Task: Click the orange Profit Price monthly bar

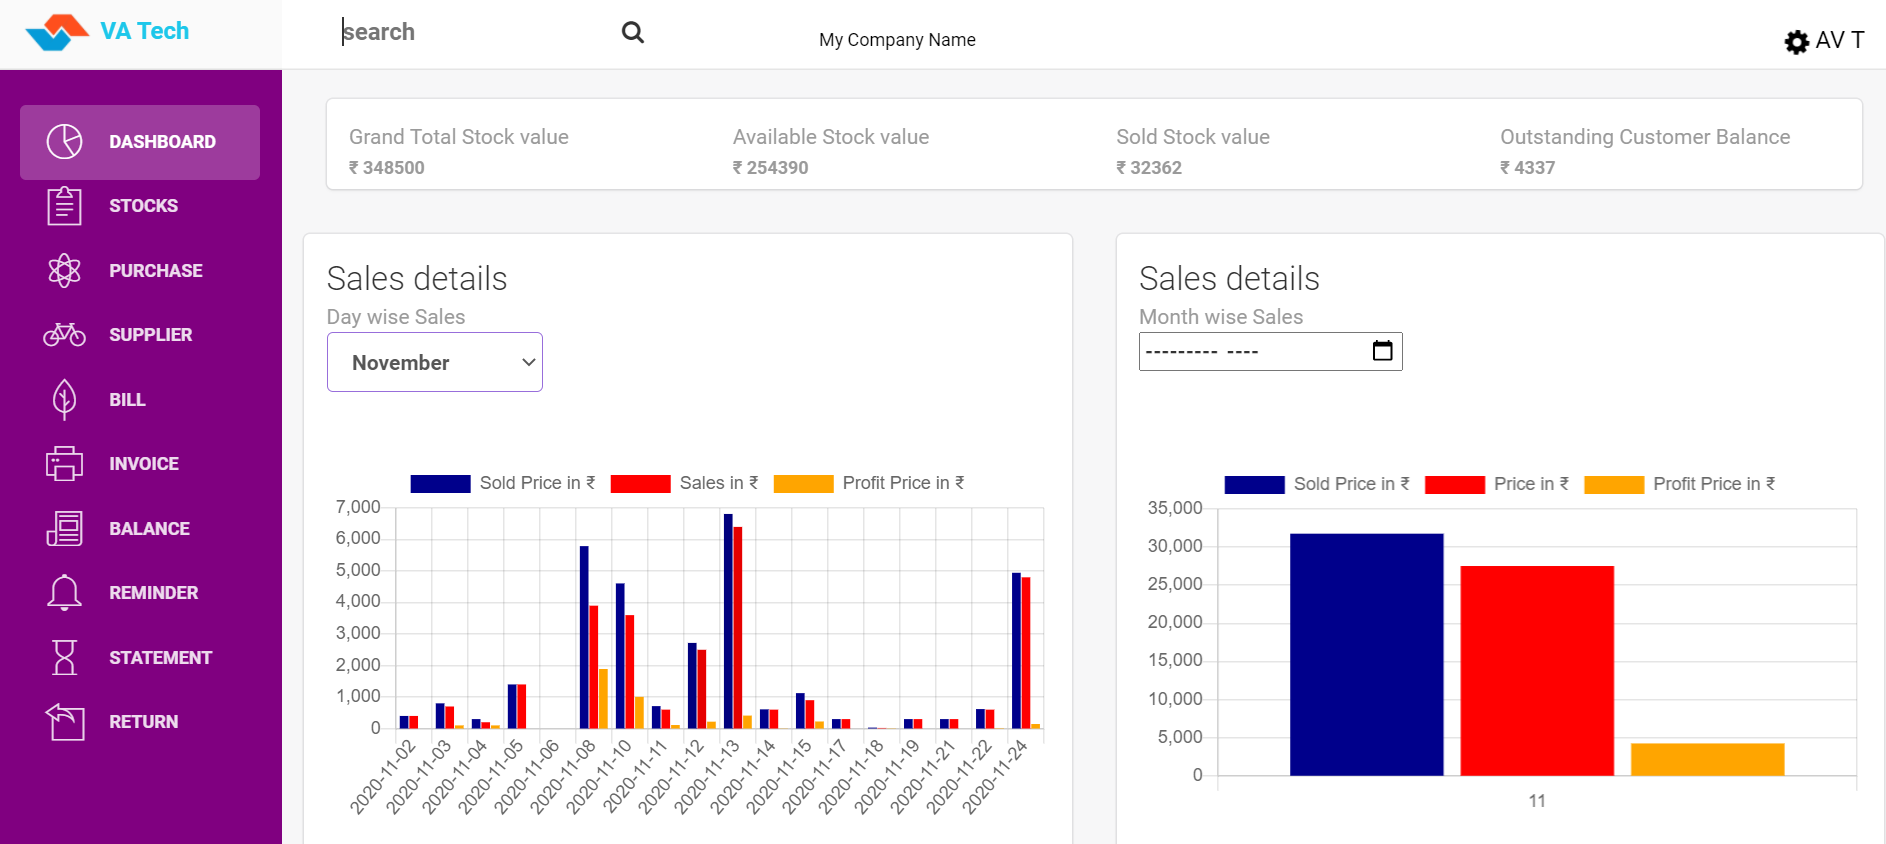Action: [x=1707, y=759]
